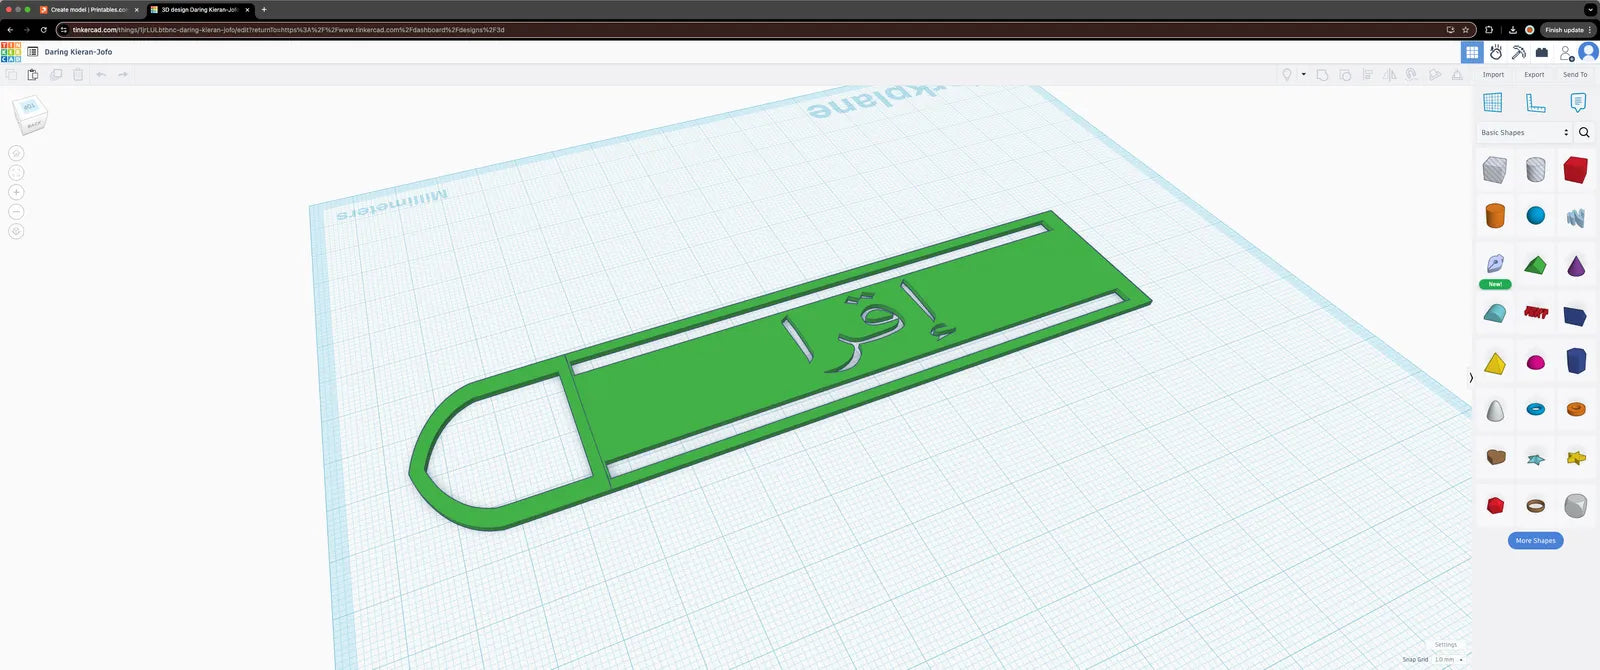Click the Export button
The width and height of the screenshot is (1600, 670).
click(1534, 75)
